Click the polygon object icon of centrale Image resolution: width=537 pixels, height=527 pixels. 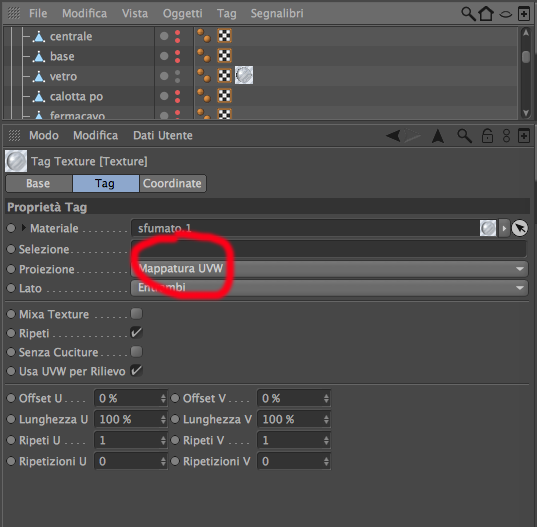coord(39,36)
